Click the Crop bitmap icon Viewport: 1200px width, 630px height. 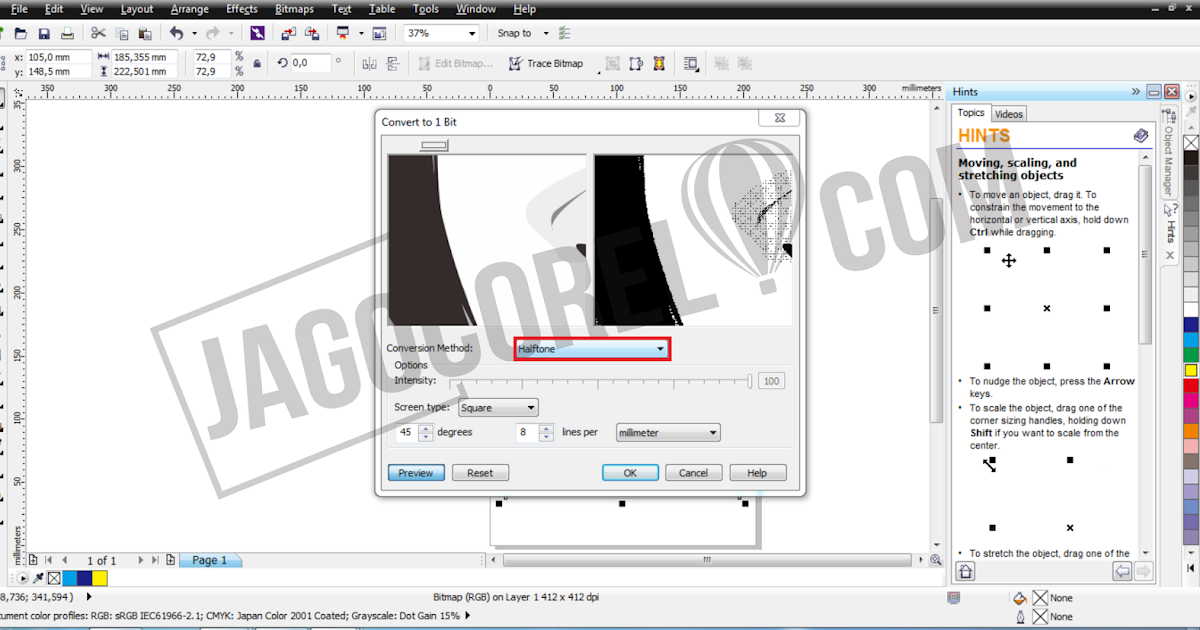(x=613, y=63)
